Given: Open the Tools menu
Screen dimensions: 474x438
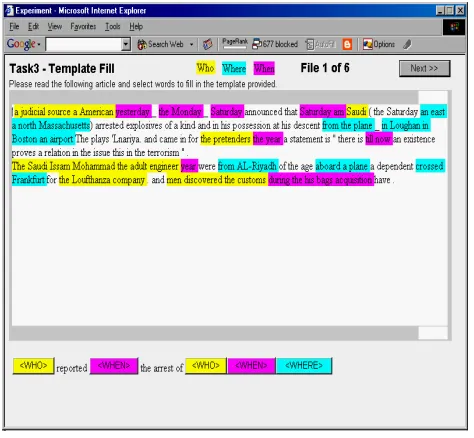Looking at the screenshot, I should (x=113, y=26).
